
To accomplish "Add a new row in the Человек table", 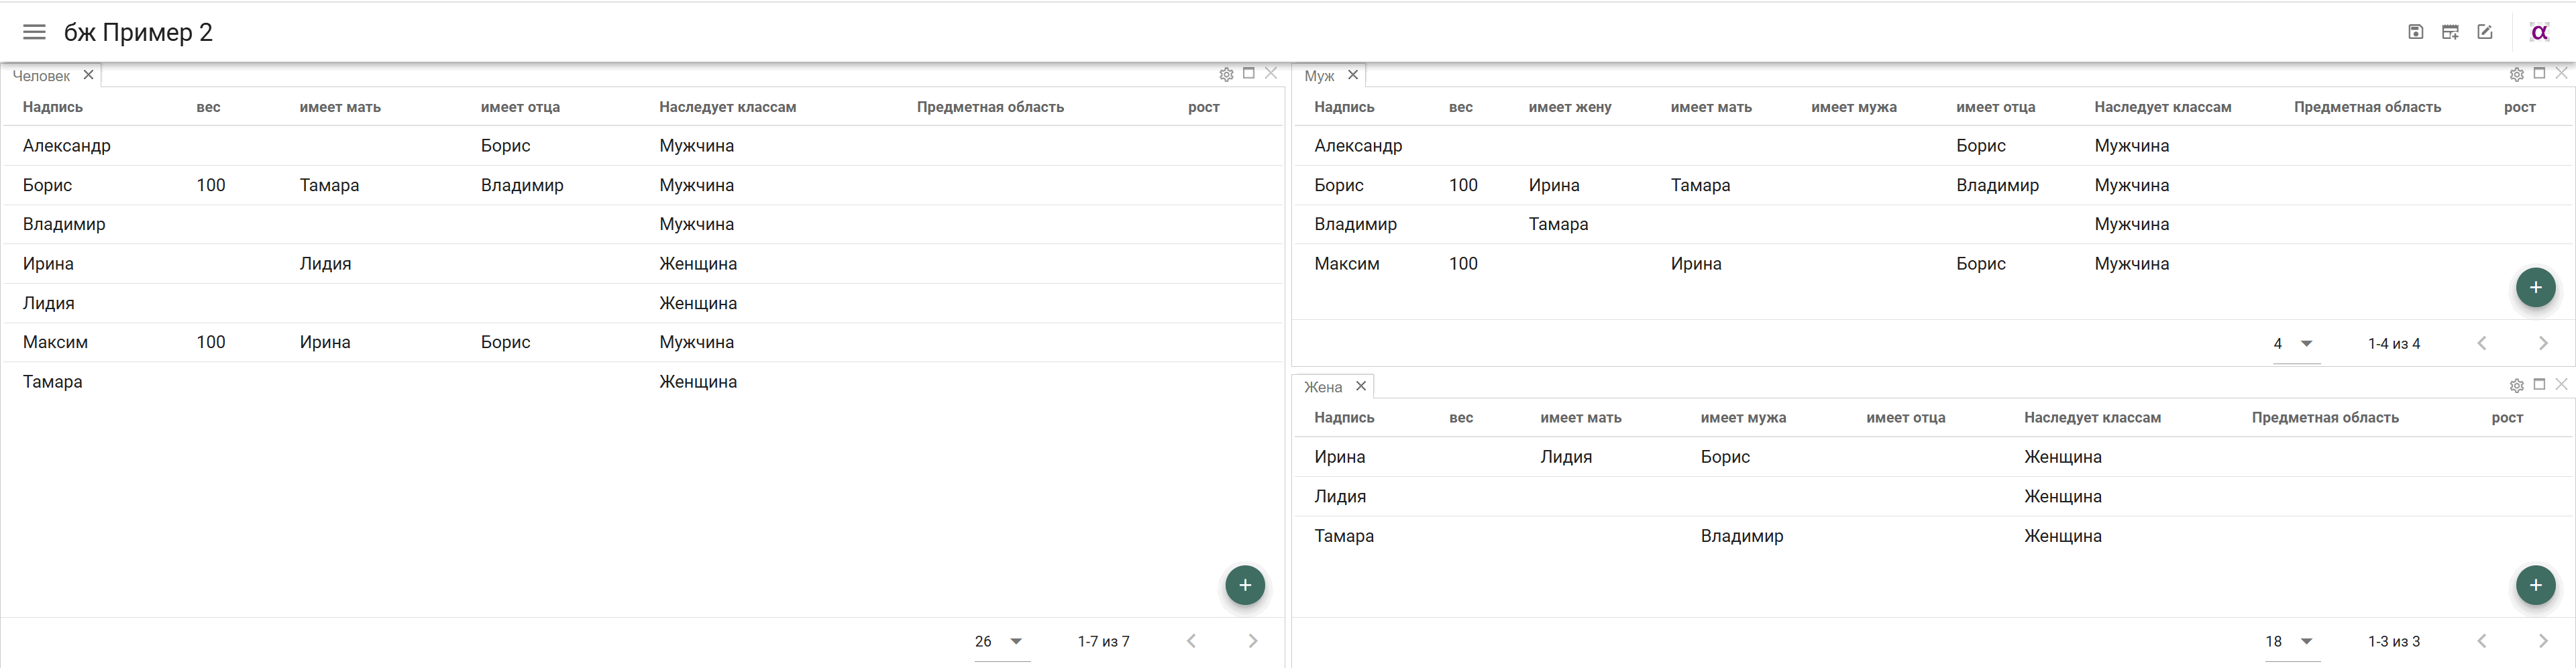I will point(1245,585).
